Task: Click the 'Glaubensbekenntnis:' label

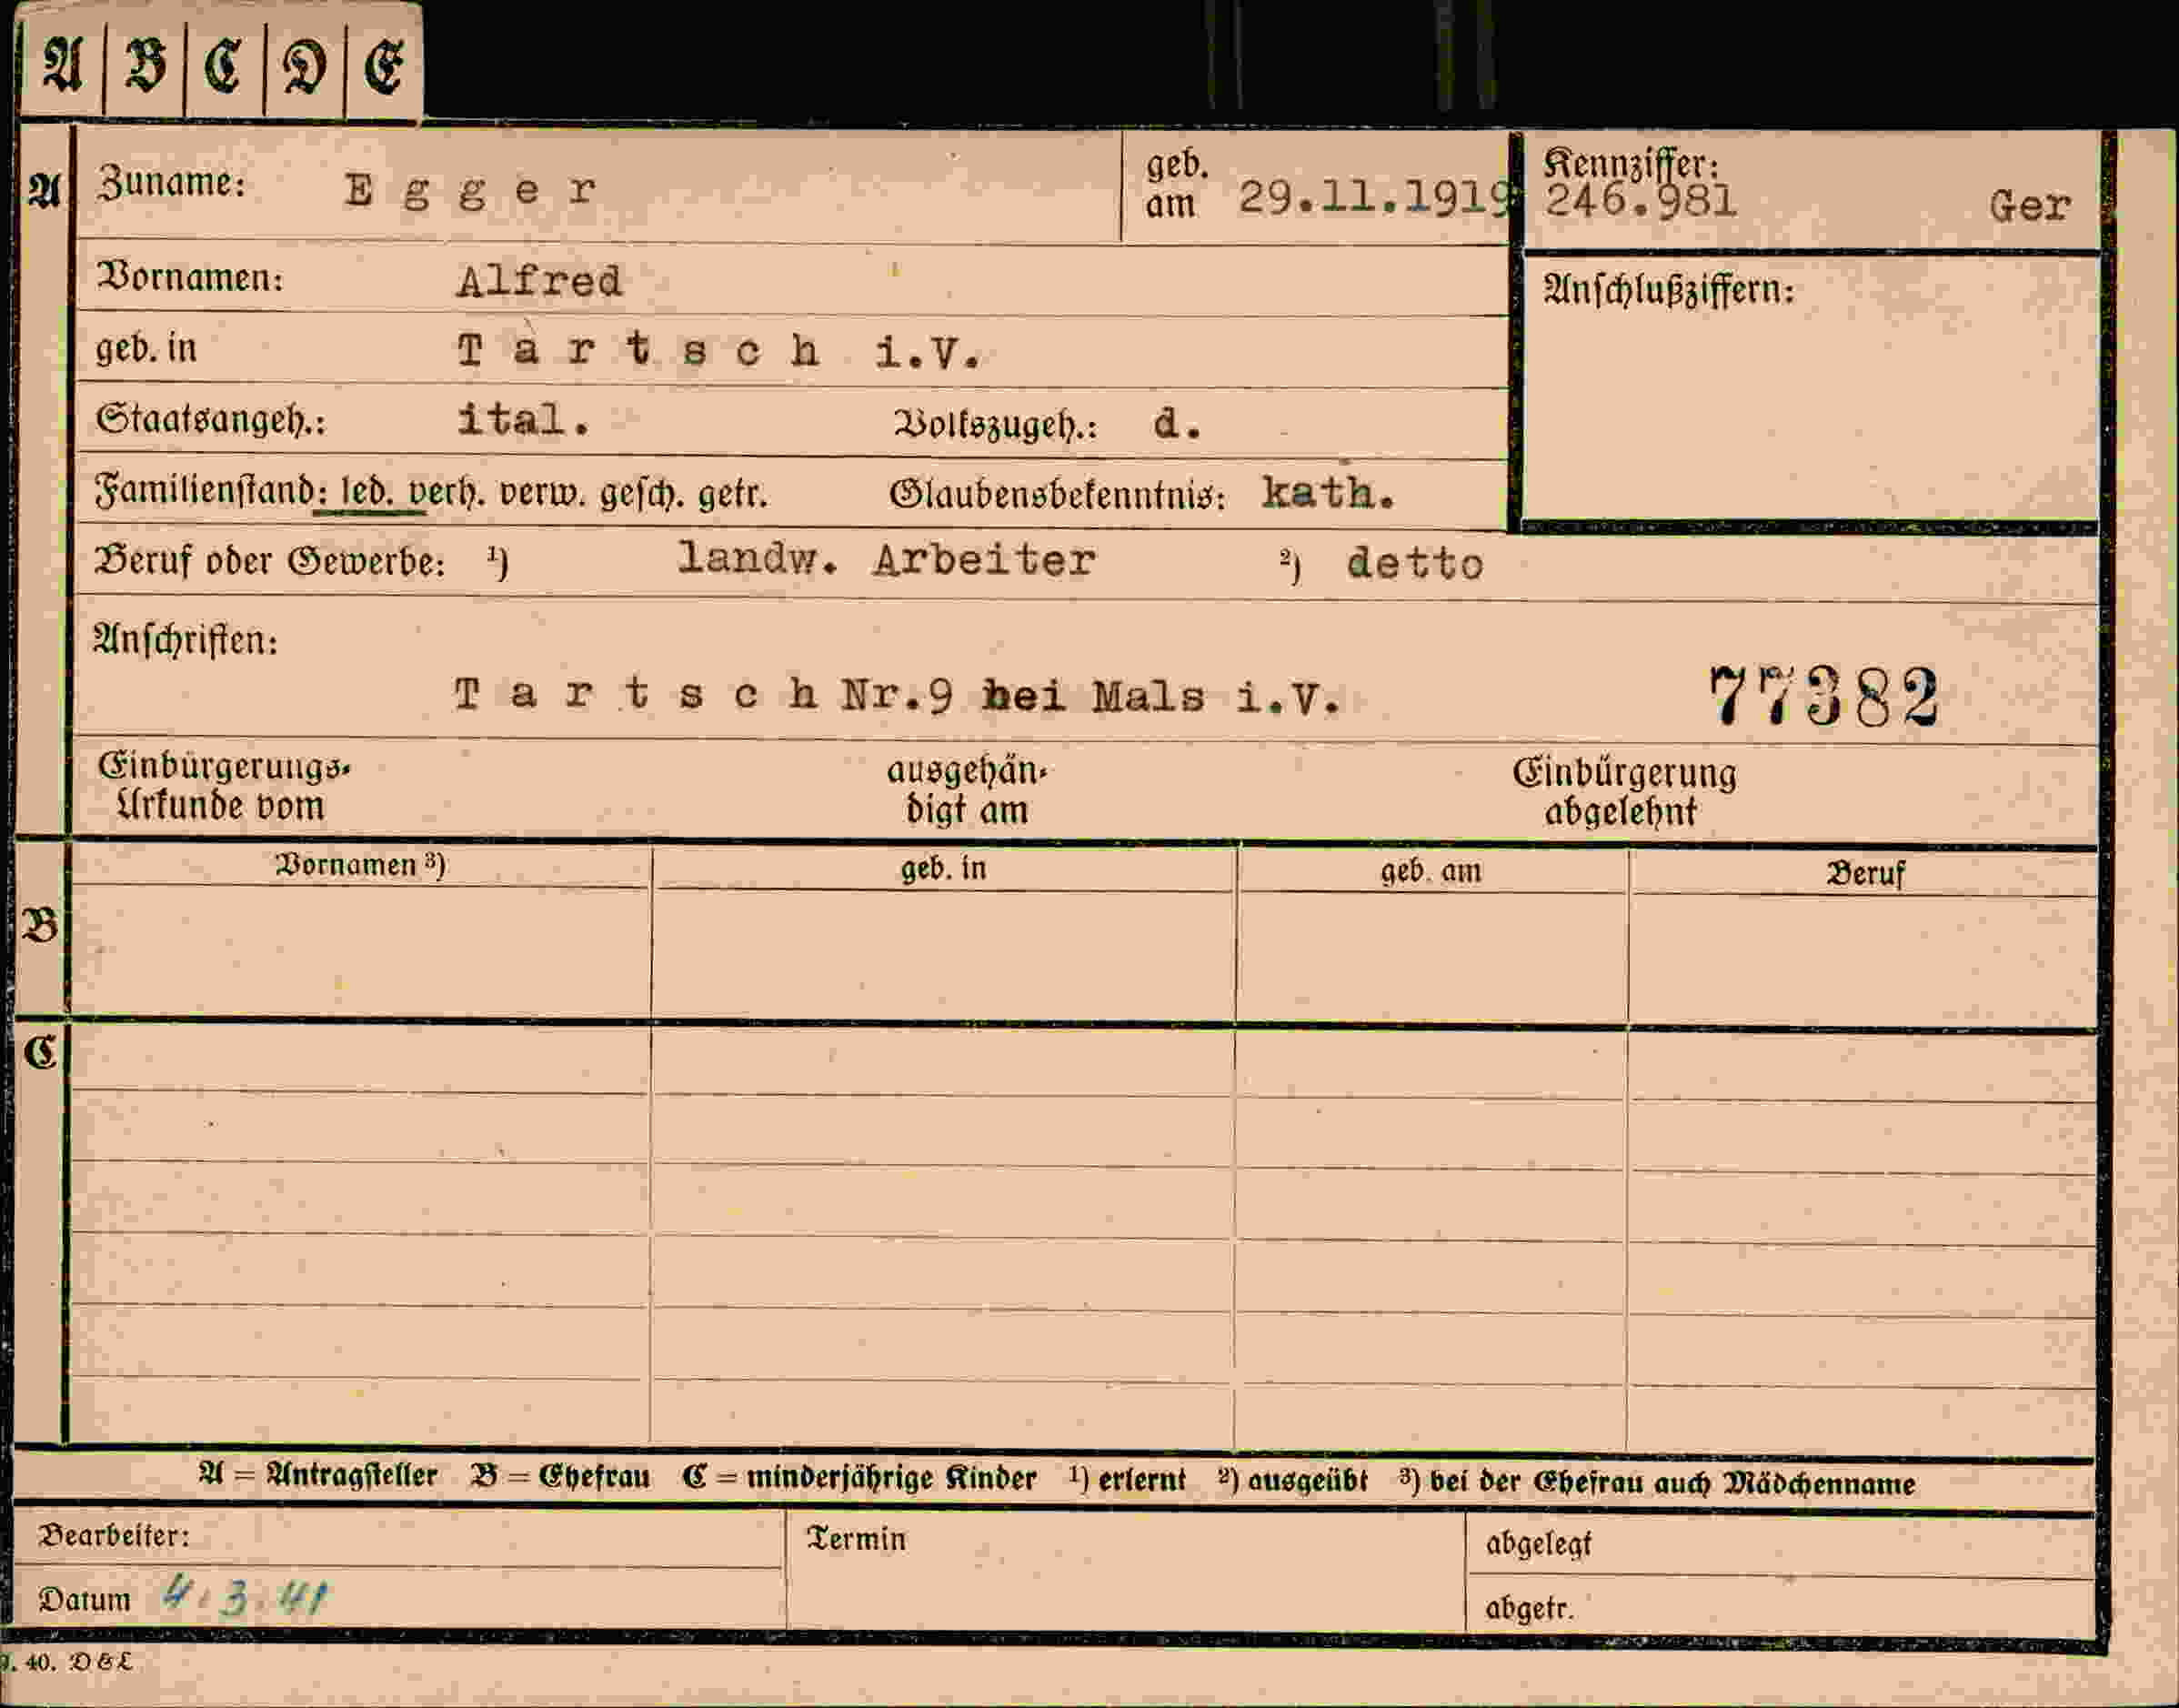Action: tap(1058, 495)
